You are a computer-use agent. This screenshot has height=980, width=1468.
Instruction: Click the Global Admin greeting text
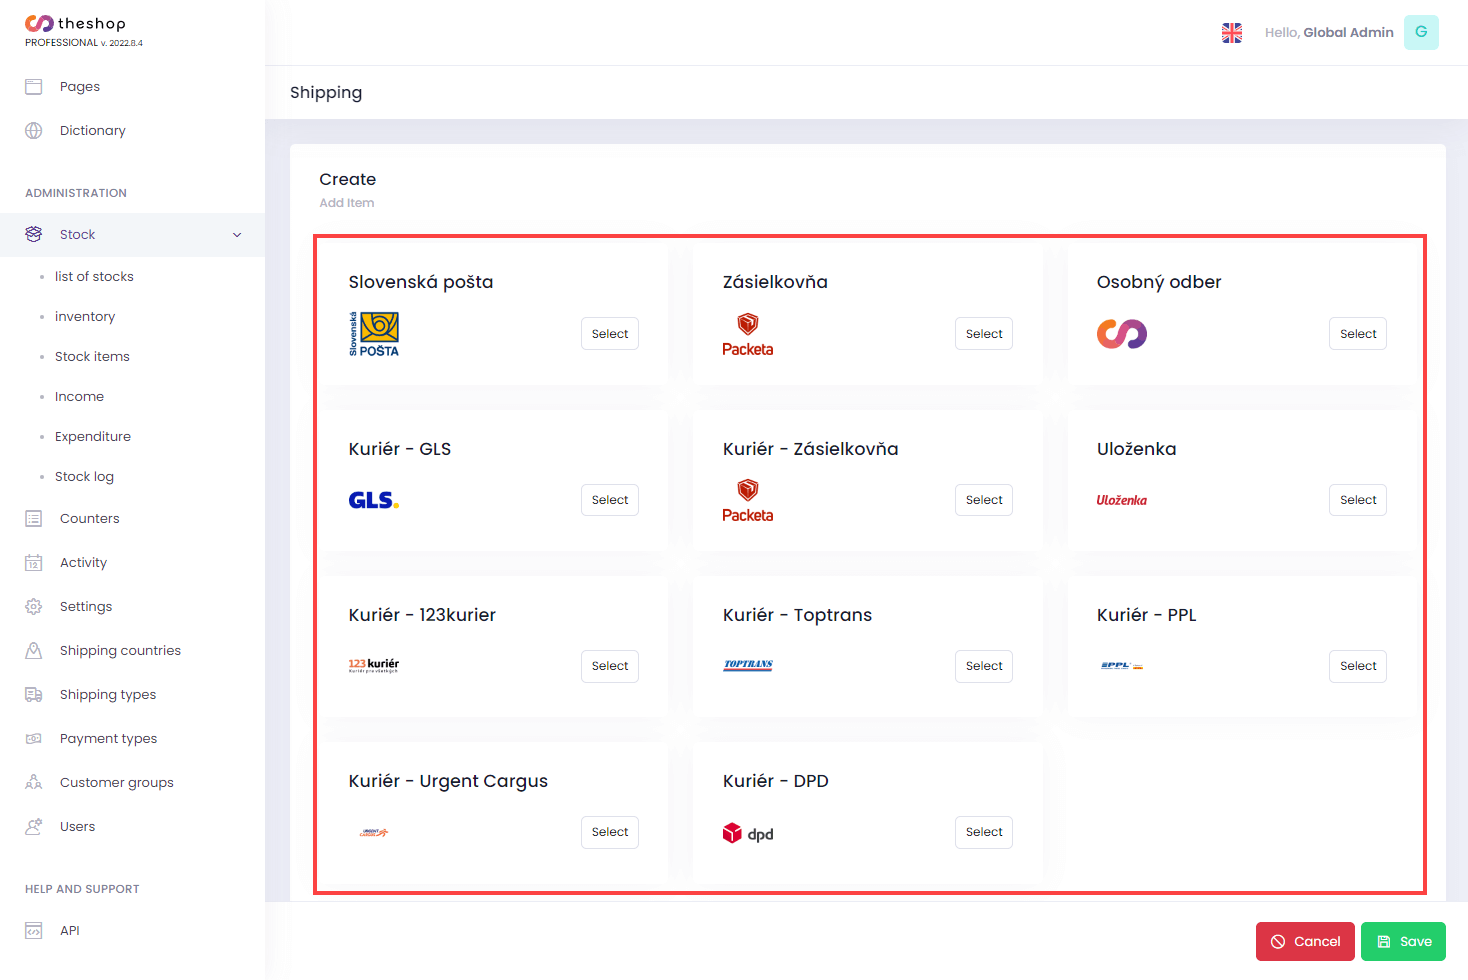tap(1329, 33)
